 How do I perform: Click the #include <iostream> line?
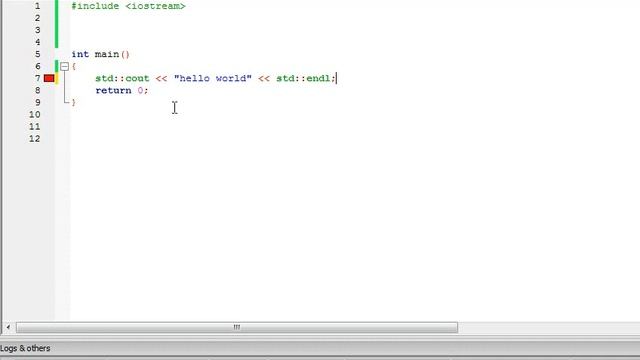(x=128, y=6)
